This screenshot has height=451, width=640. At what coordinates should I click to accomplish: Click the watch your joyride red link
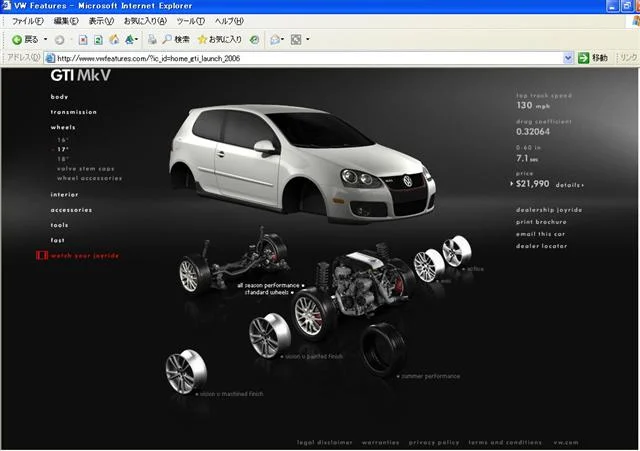85,256
